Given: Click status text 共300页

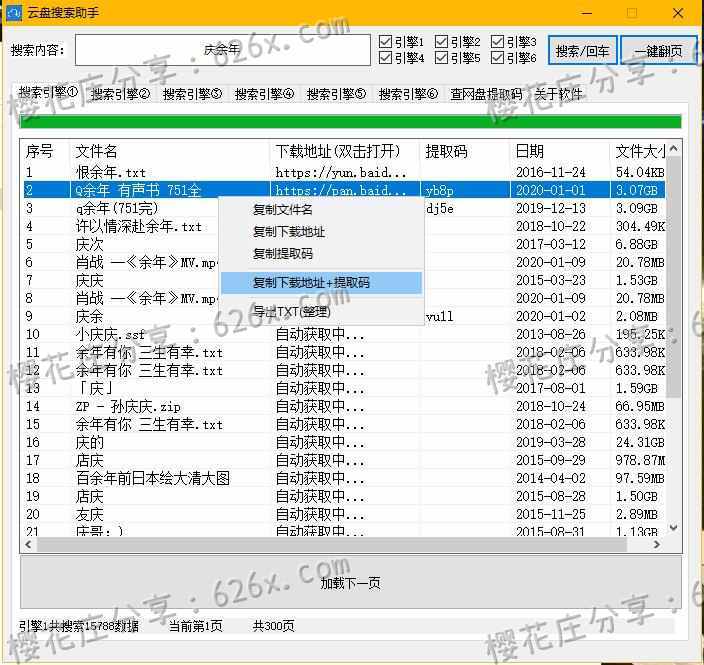Looking at the screenshot, I should (x=273, y=626).
